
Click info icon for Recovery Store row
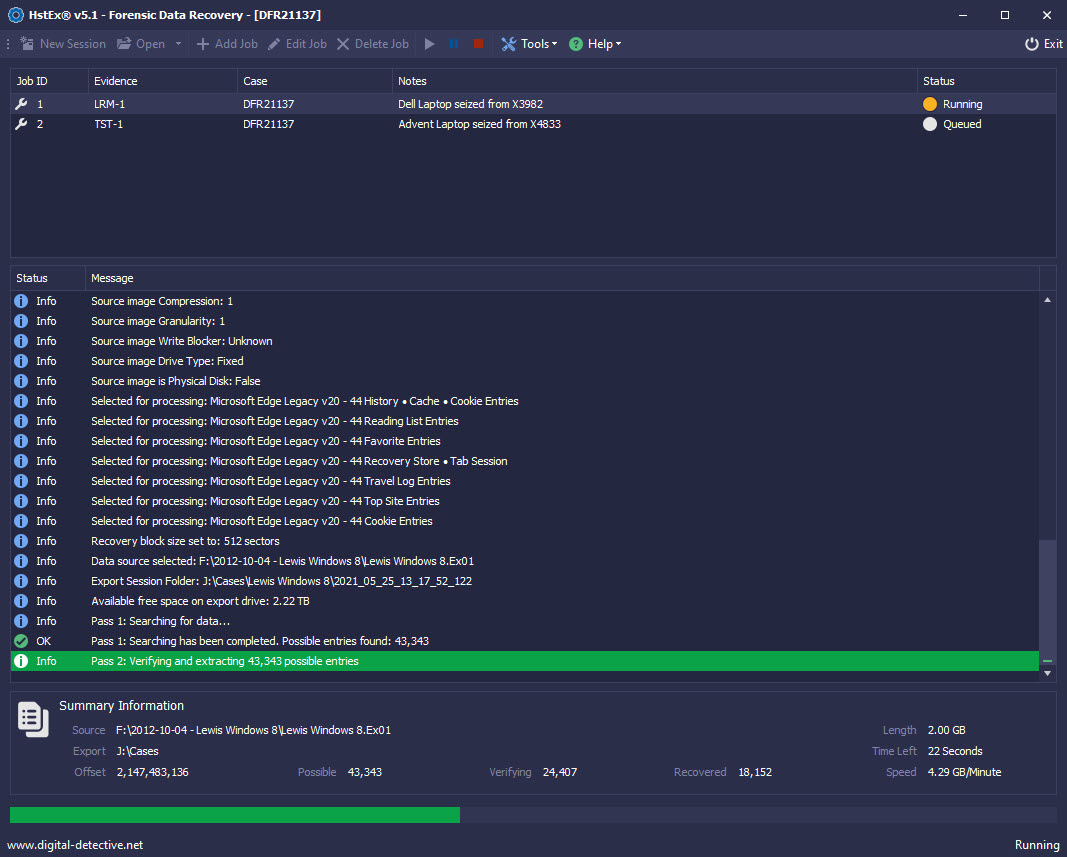[21, 461]
